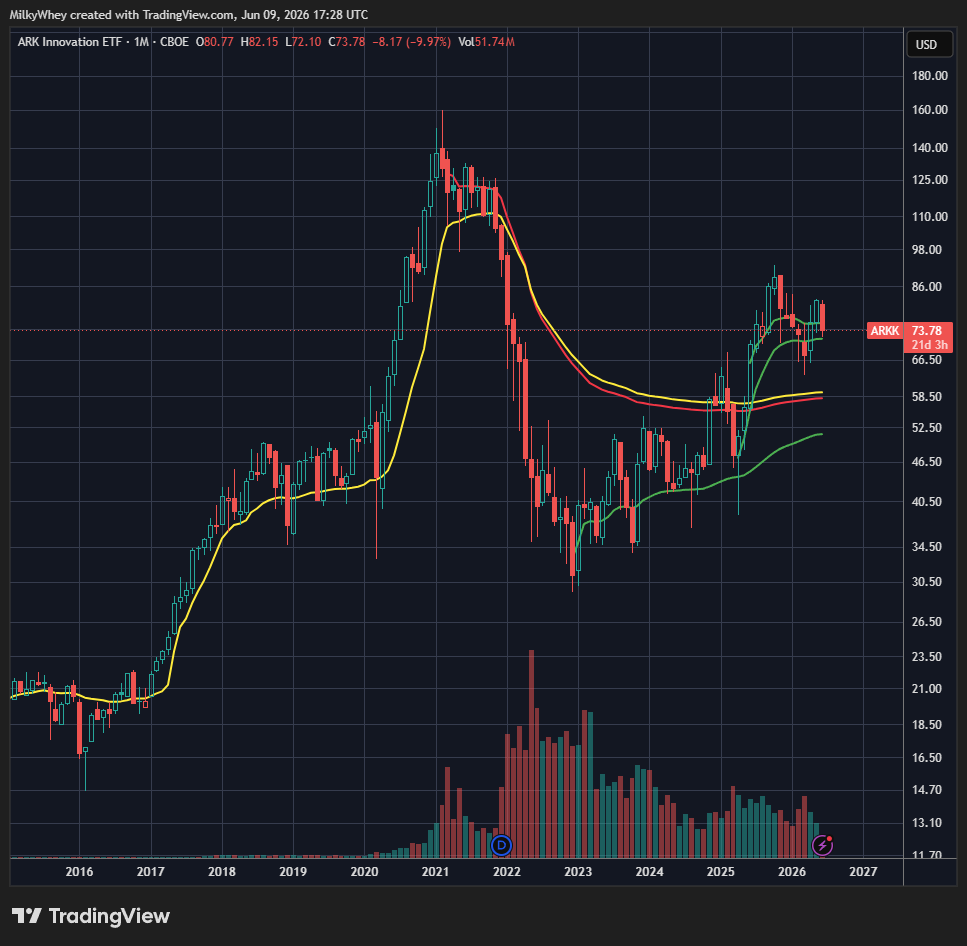Click the 1M interval label
Viewport: 967px width, 946px height.
[x=142, y=42]
